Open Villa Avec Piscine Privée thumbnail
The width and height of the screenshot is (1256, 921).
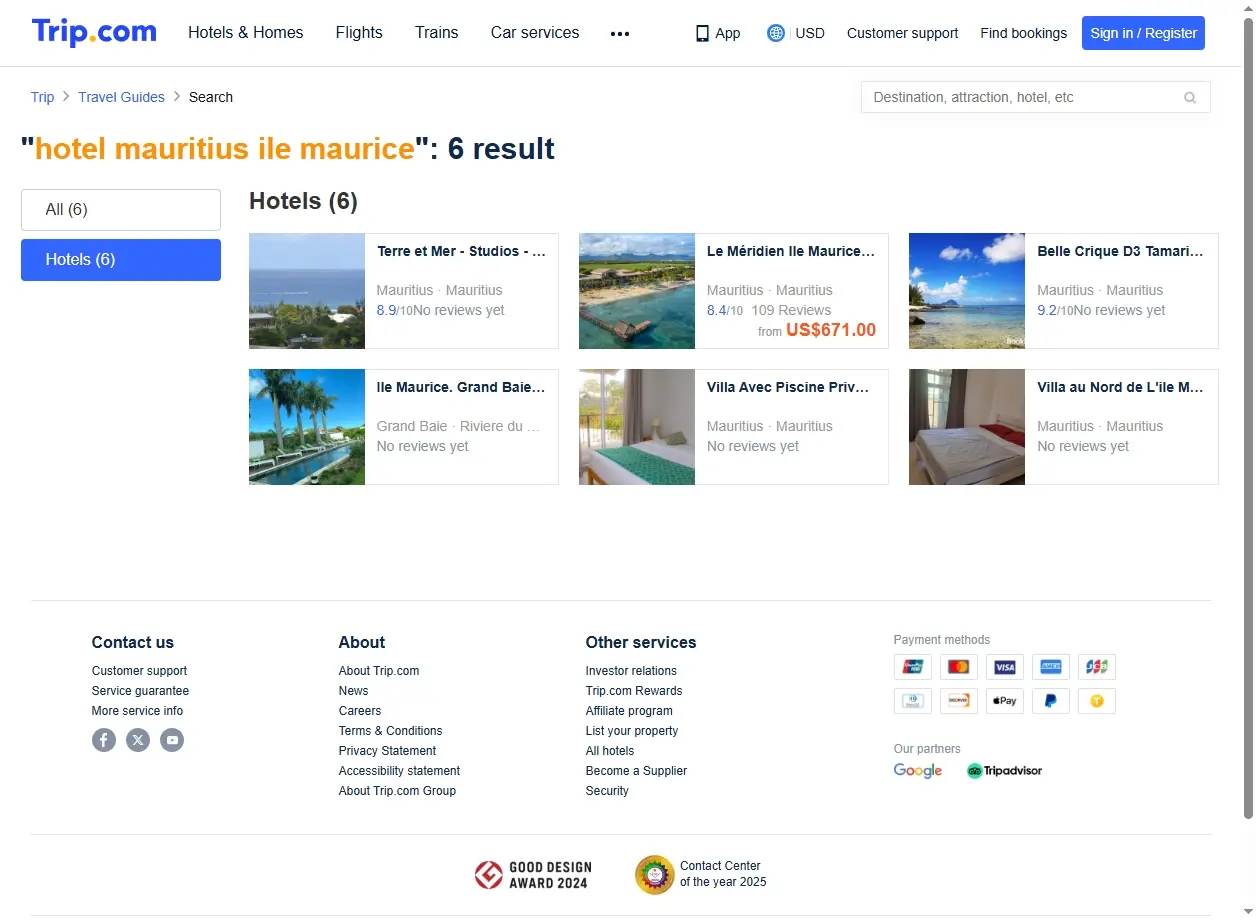click(637, 427)
